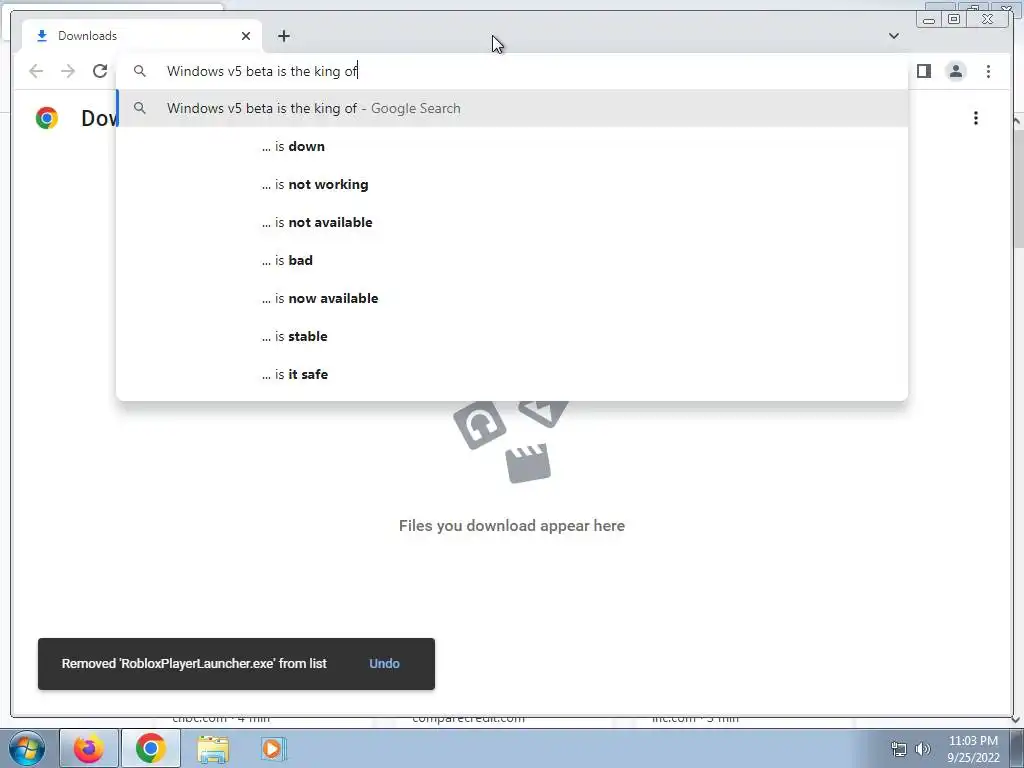Image resolution: width=1024 pixels, height=768 pixels.
Task: Open the Chrome three-dot menu
Action: (988, 71)
